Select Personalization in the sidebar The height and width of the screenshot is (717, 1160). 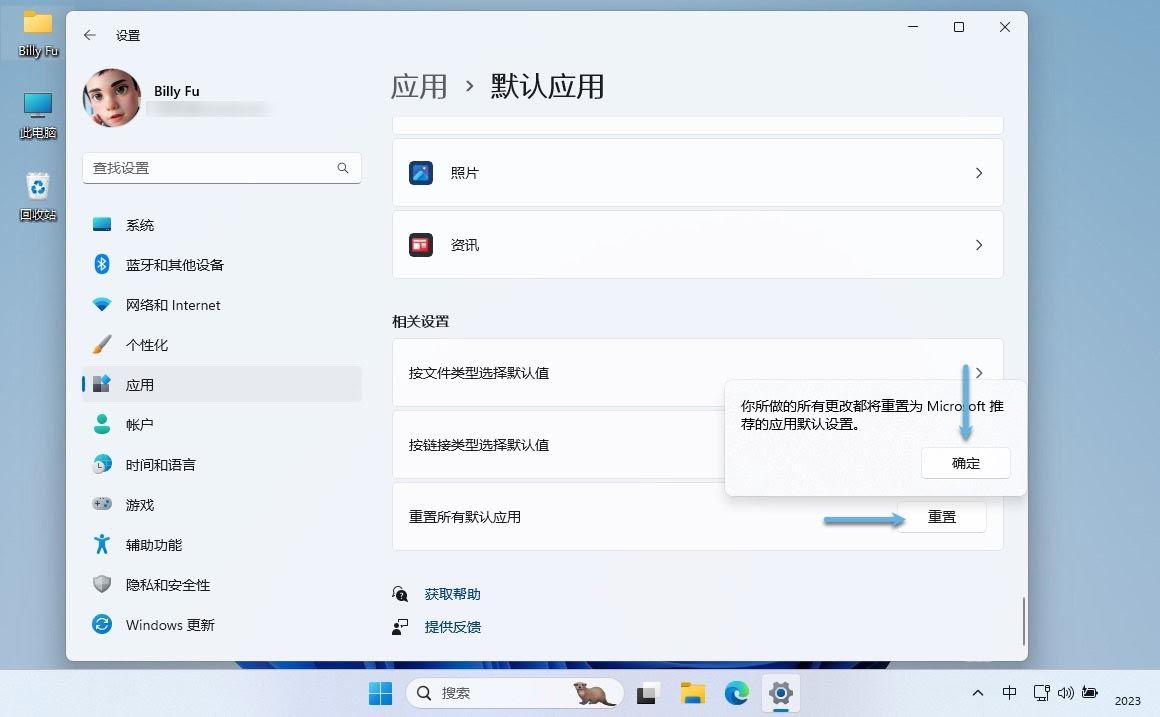pos(146,345)
